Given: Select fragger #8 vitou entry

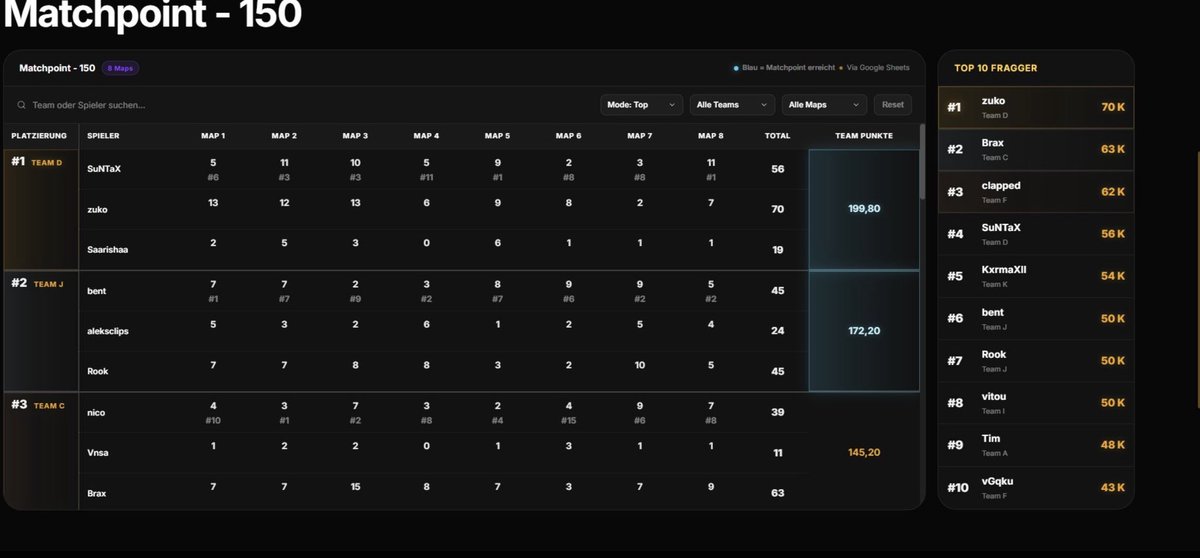Looking at the screenshot, I should tap(1036, 402).
